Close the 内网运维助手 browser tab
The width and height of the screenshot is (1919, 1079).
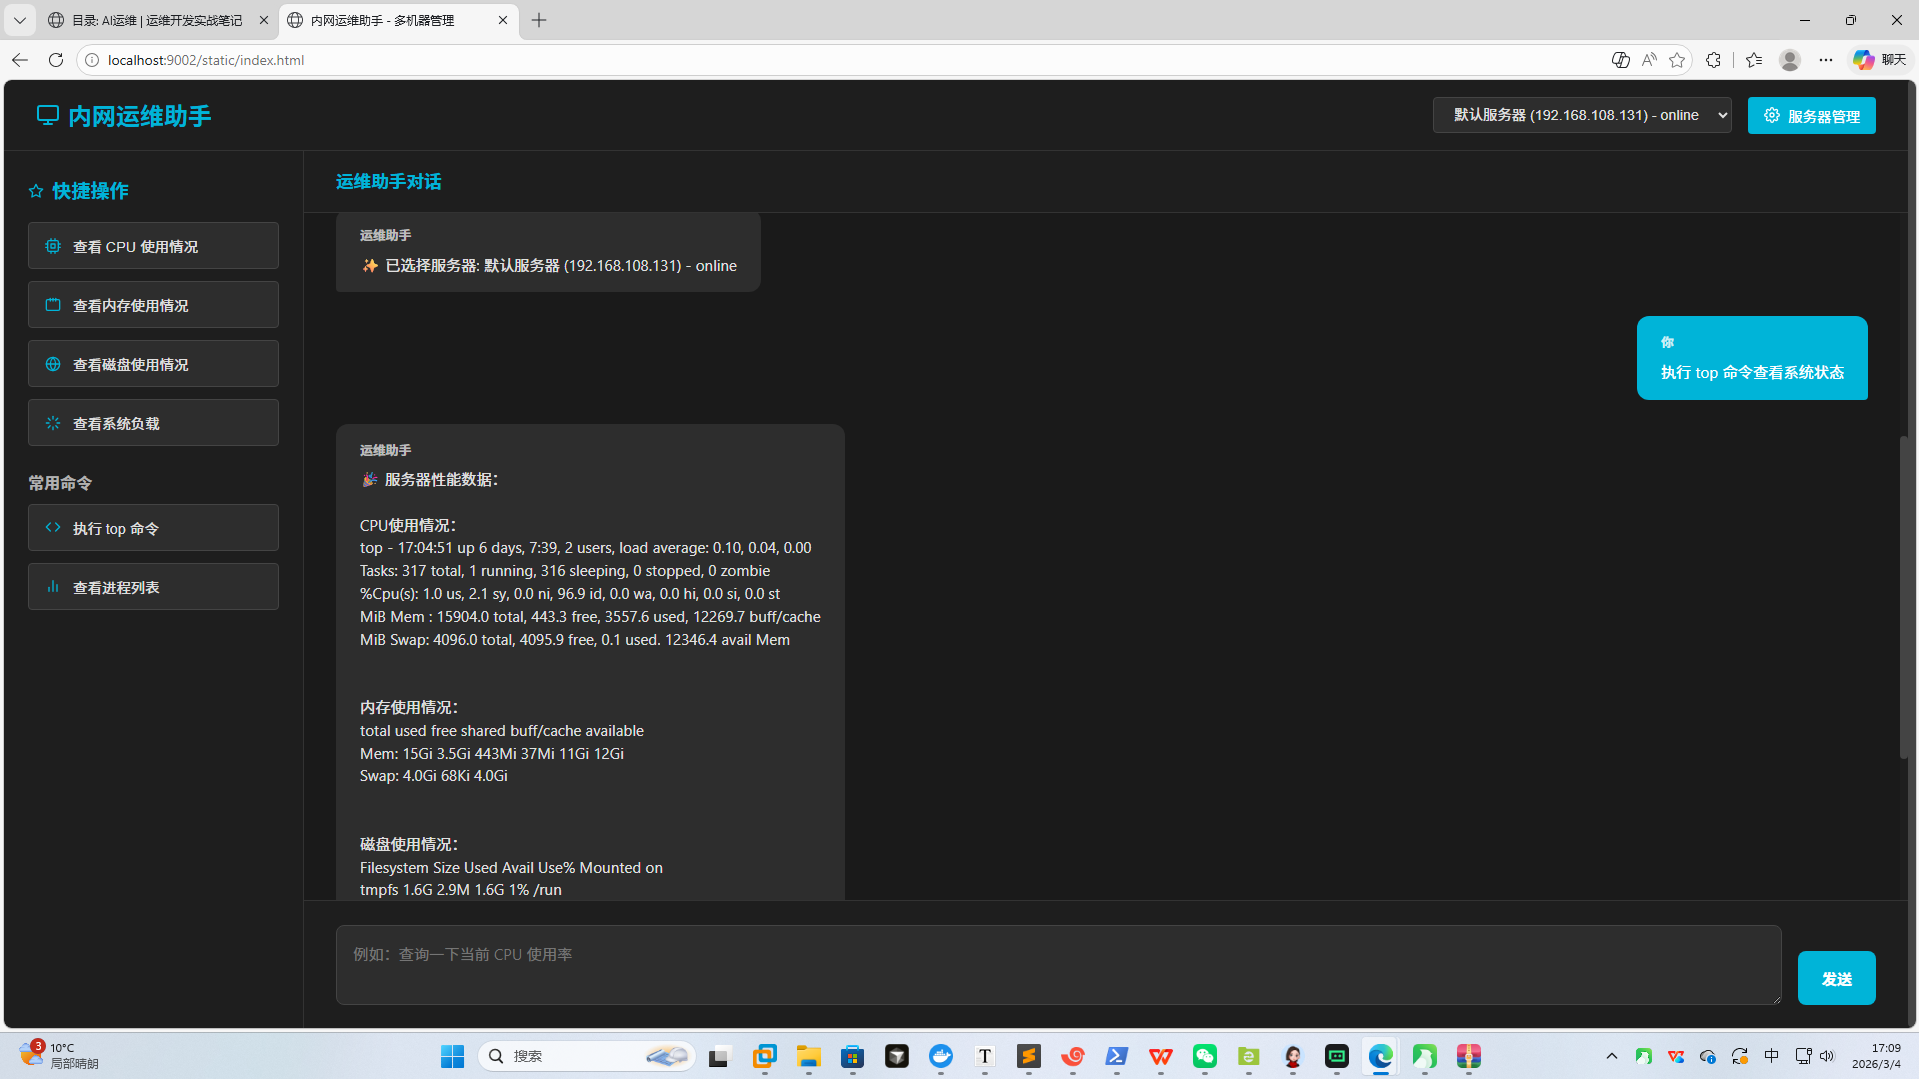[x=503, y=20]
